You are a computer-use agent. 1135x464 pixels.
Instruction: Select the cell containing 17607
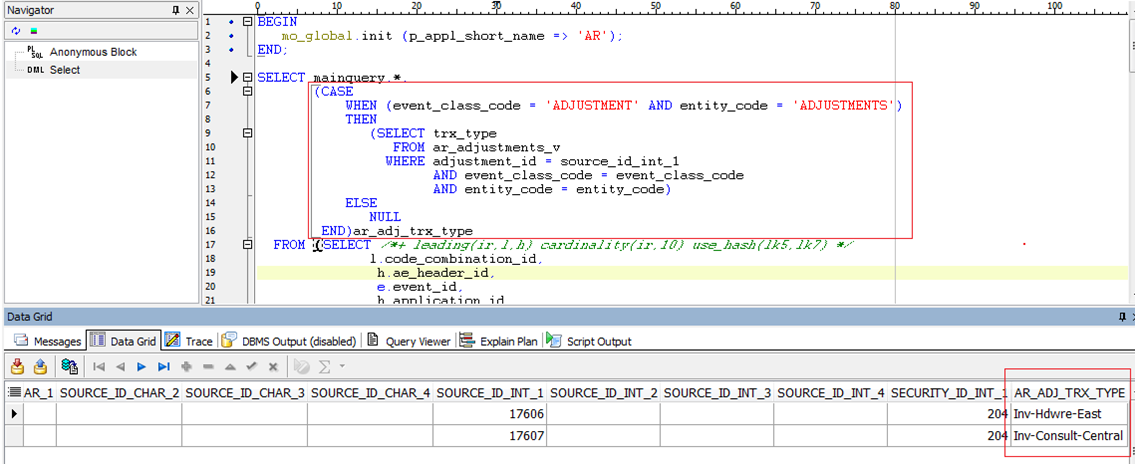pos(490,436)
